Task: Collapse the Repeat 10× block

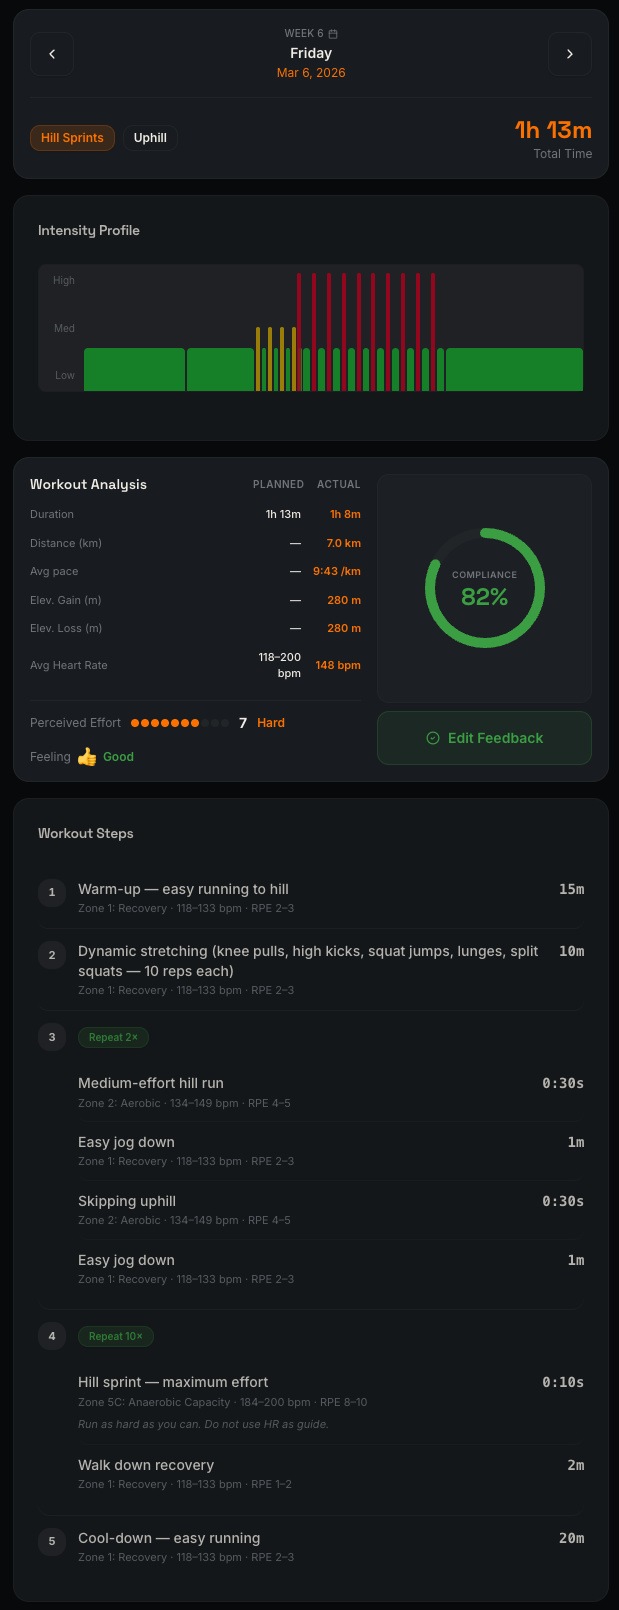Action: (116, 1336)
